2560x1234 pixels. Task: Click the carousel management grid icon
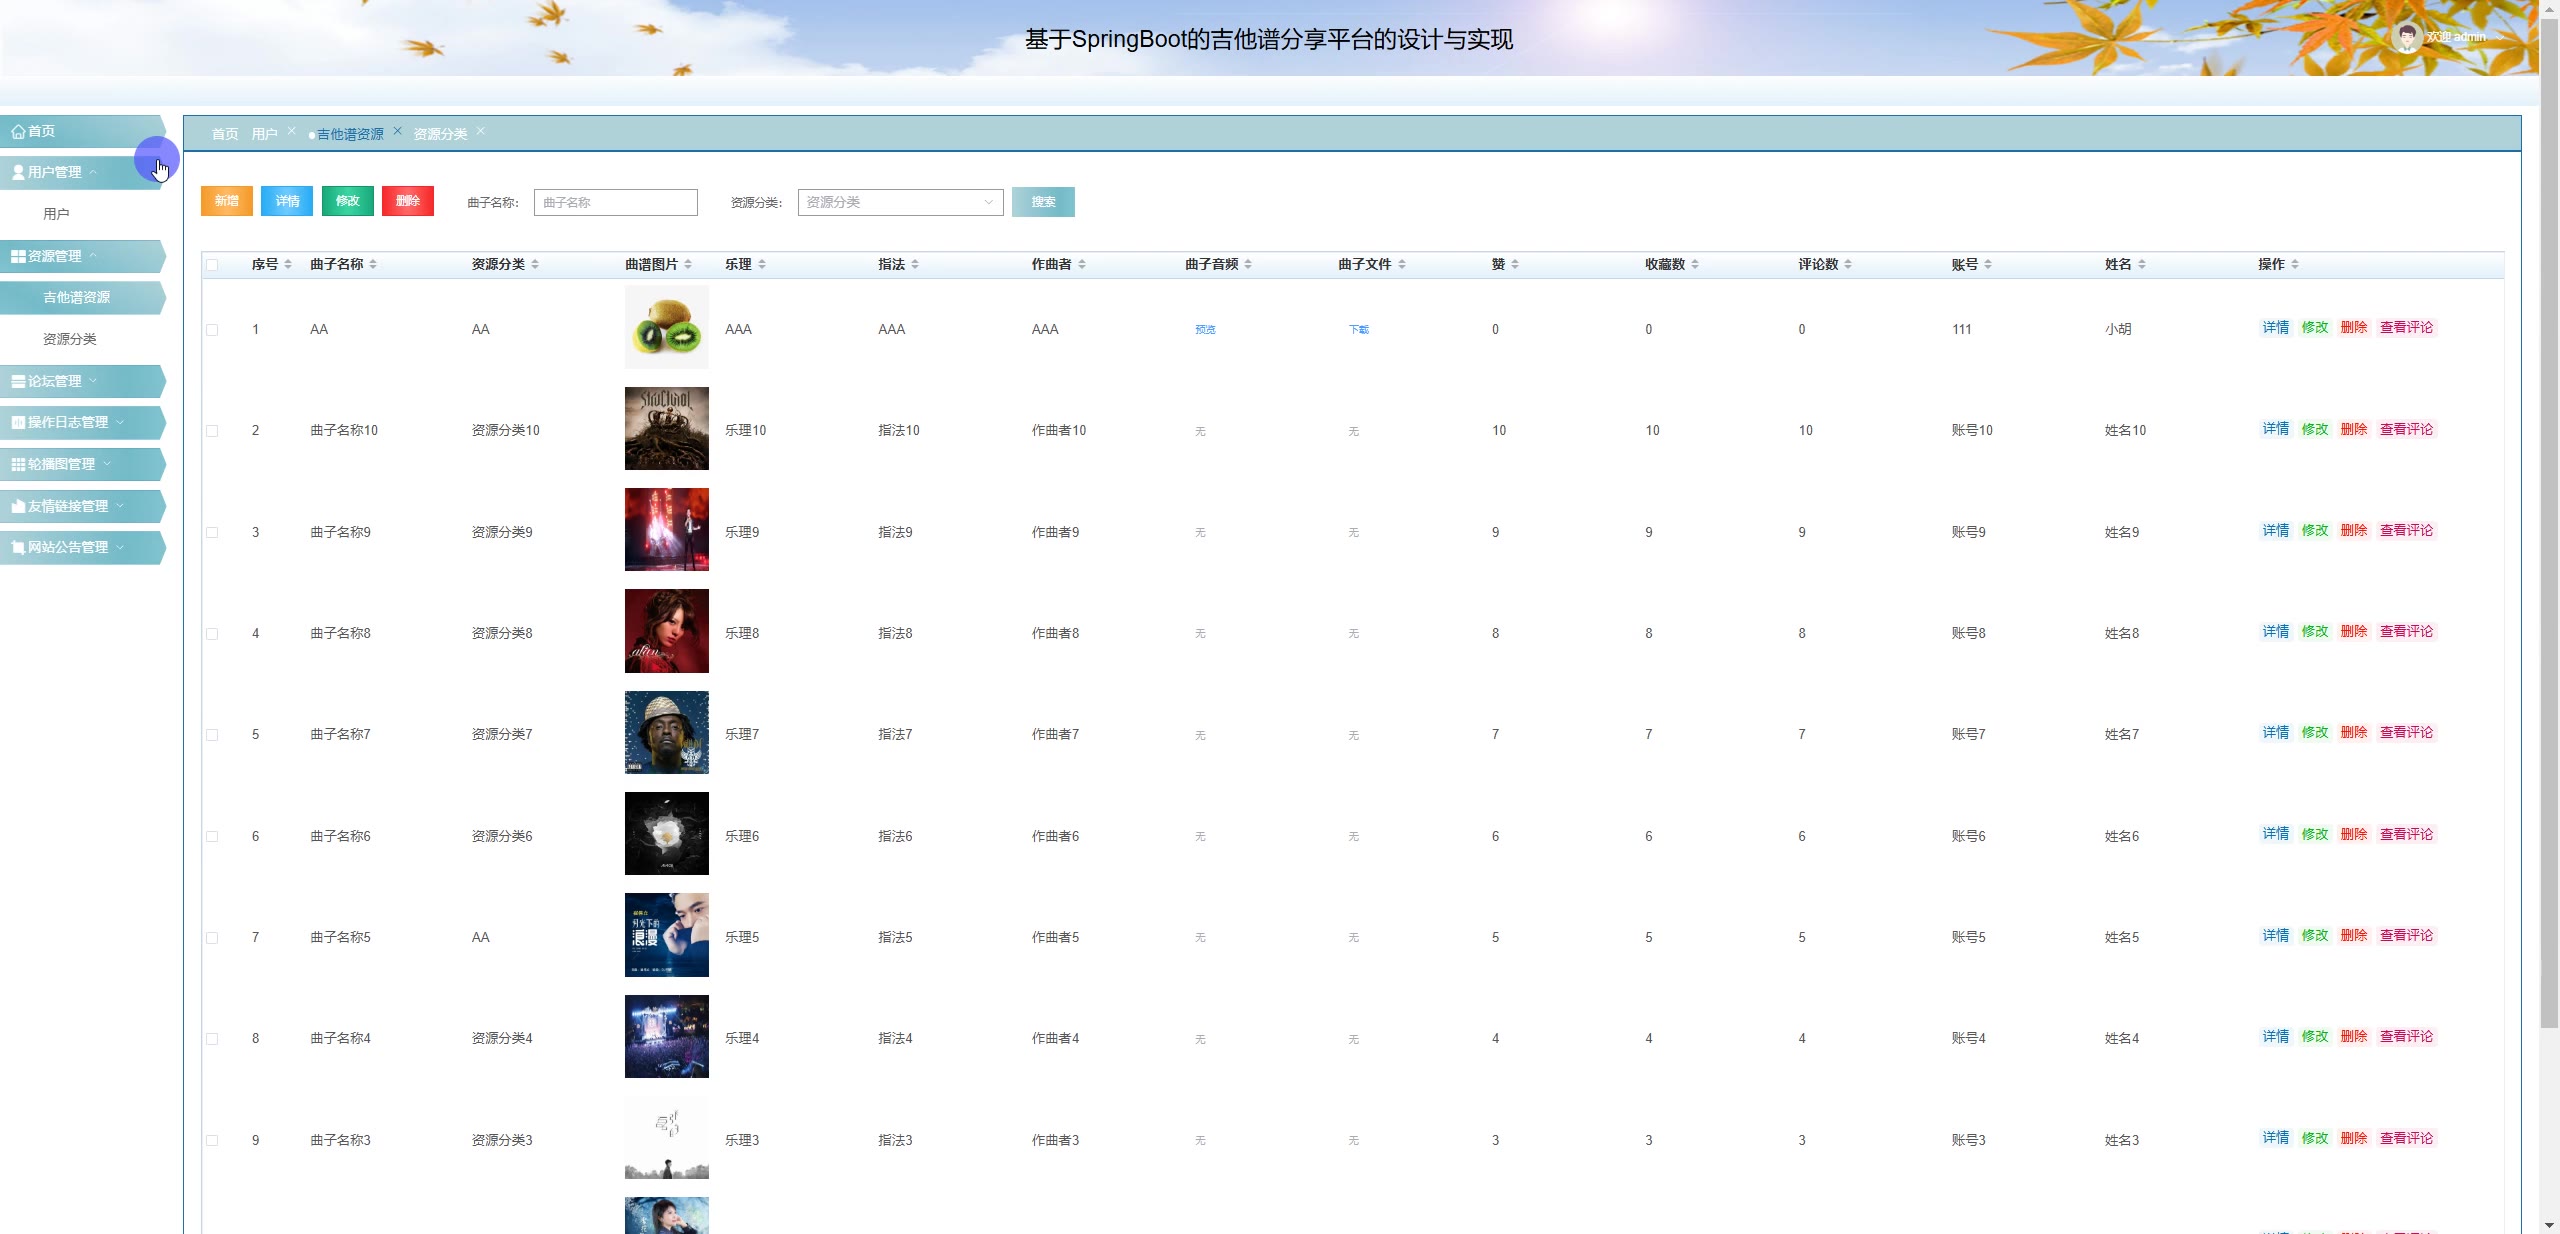[x=18, y=465]
